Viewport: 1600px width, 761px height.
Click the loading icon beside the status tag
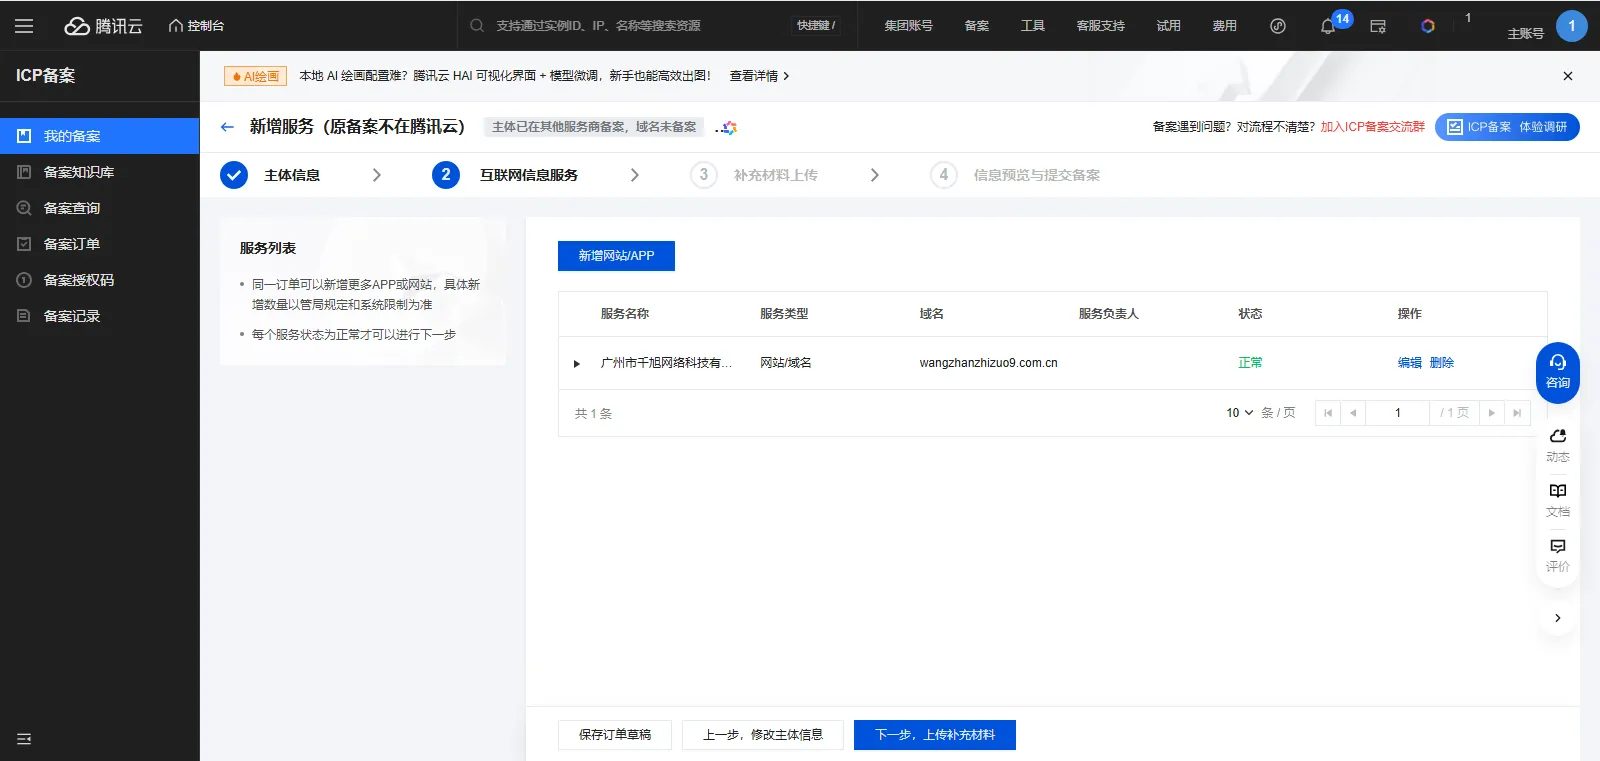click(x=727, y=127)
